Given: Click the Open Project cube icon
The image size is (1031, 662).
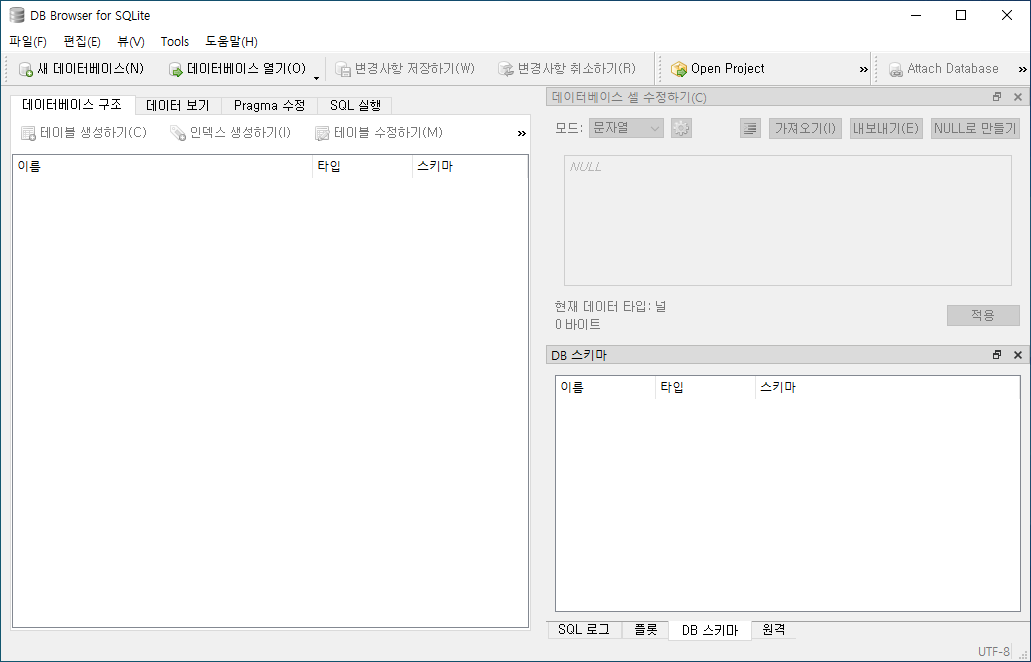Looking at the screenshot, I should tap(679, 69).
